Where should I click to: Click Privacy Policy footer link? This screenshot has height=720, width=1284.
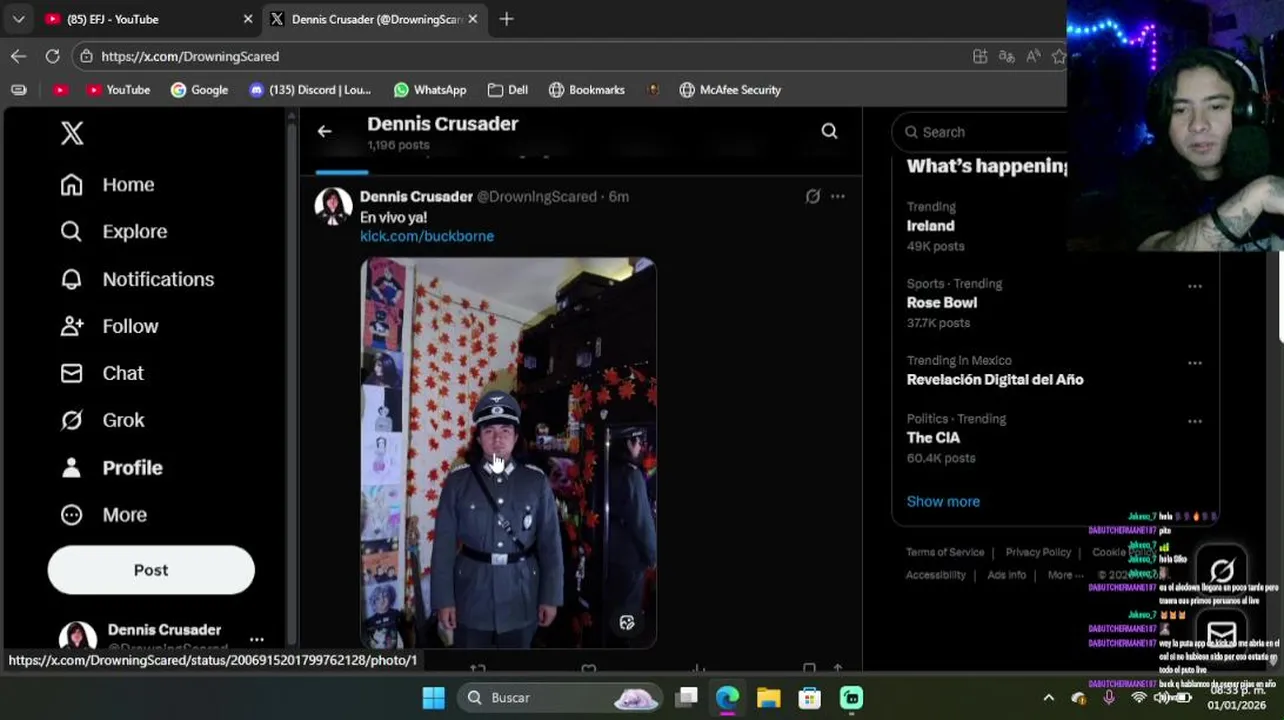pos(1038,552)
